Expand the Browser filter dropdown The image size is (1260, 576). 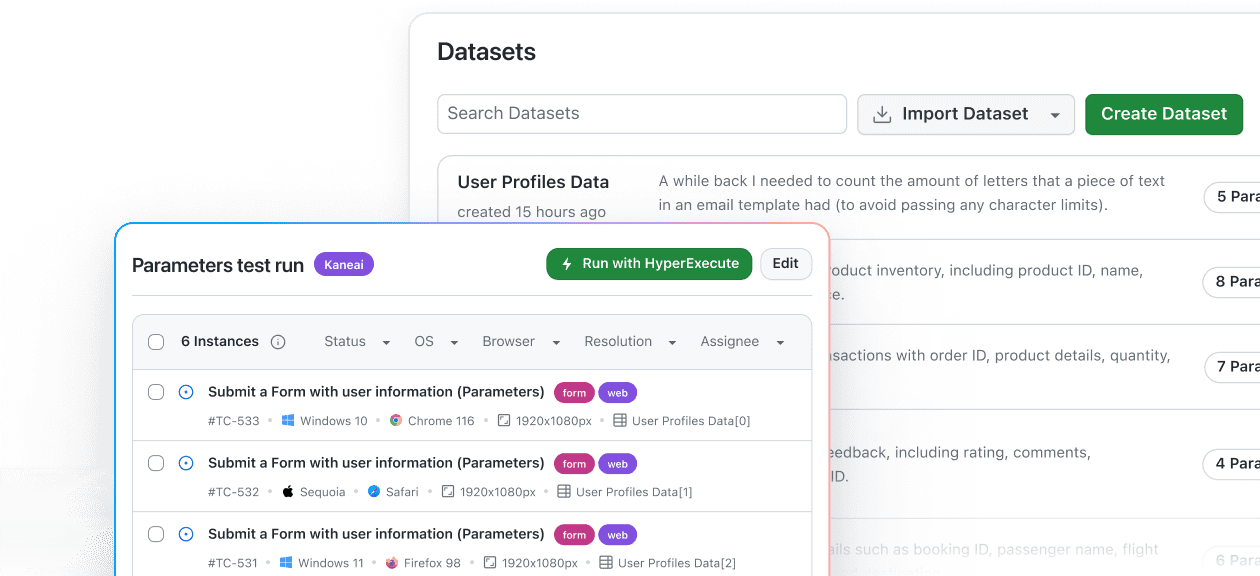[x=520, y=341]
